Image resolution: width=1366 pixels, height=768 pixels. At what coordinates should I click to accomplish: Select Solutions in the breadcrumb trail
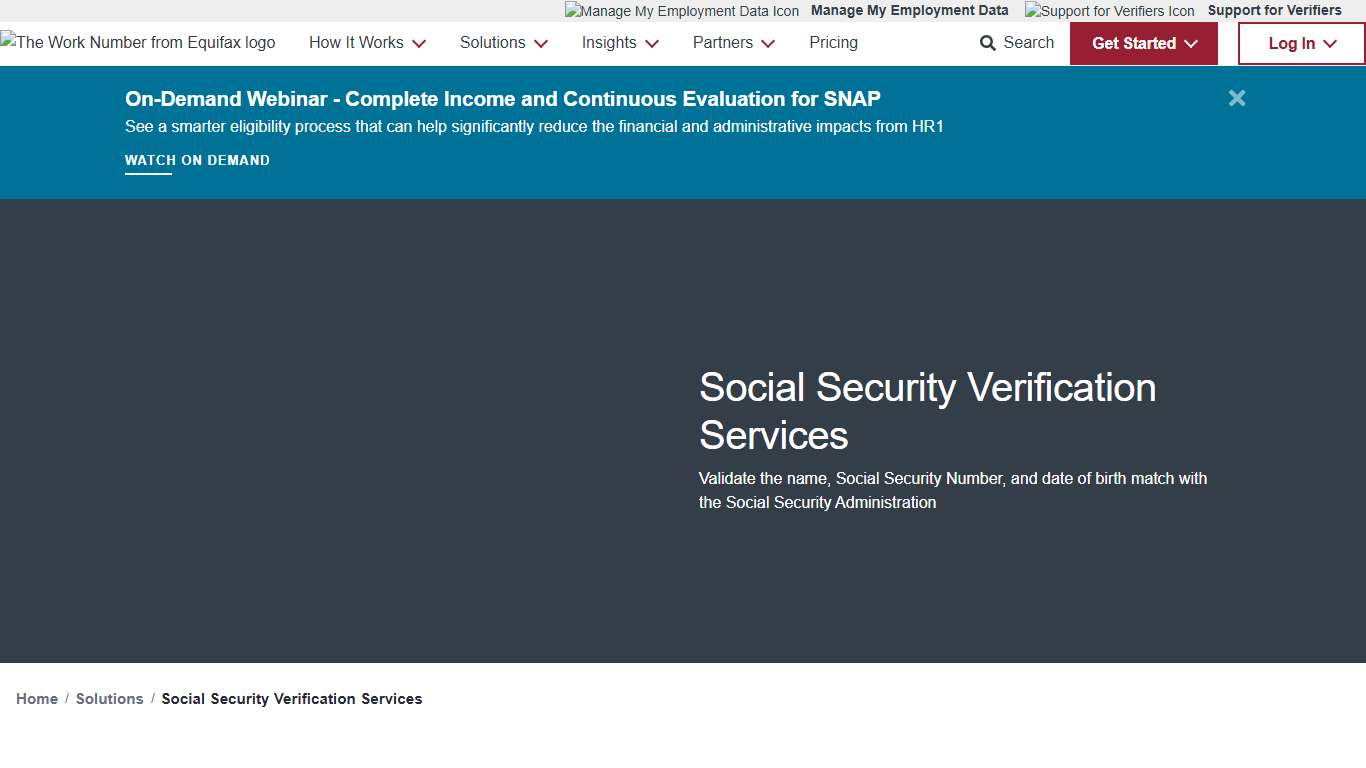click(109, 698)
